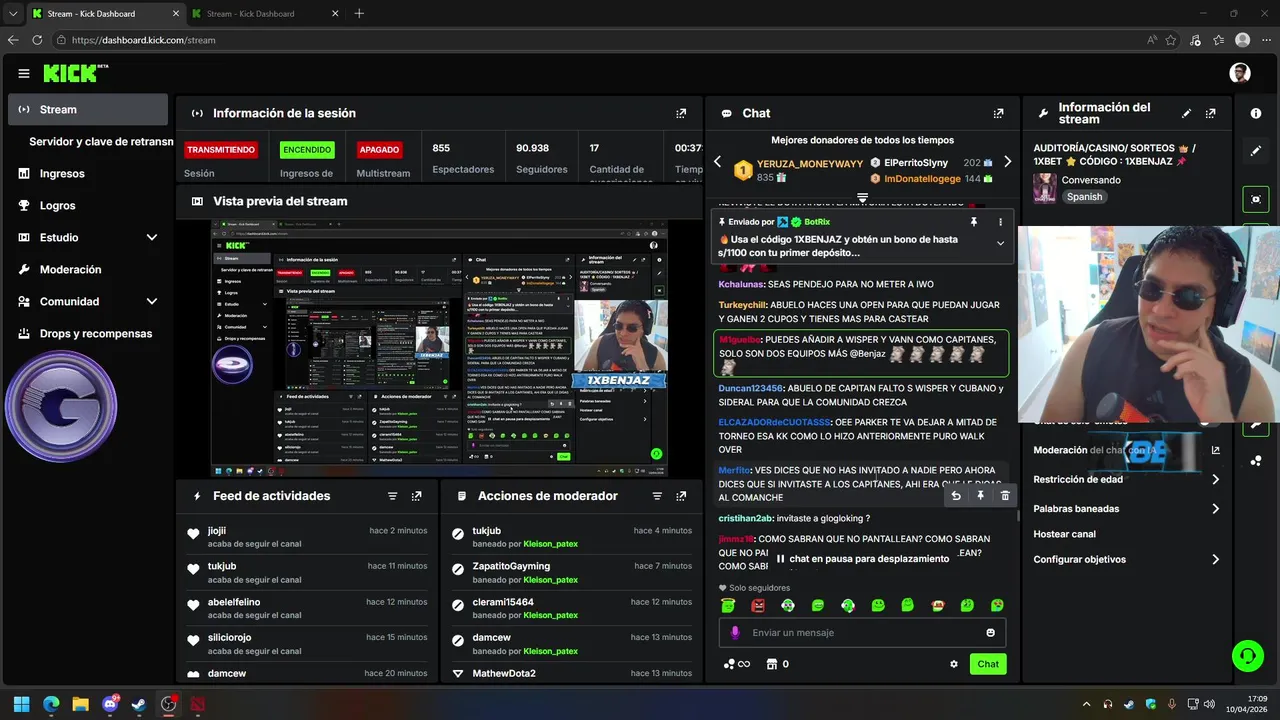Pop out the Información del stream panel

click(1211, 113)
